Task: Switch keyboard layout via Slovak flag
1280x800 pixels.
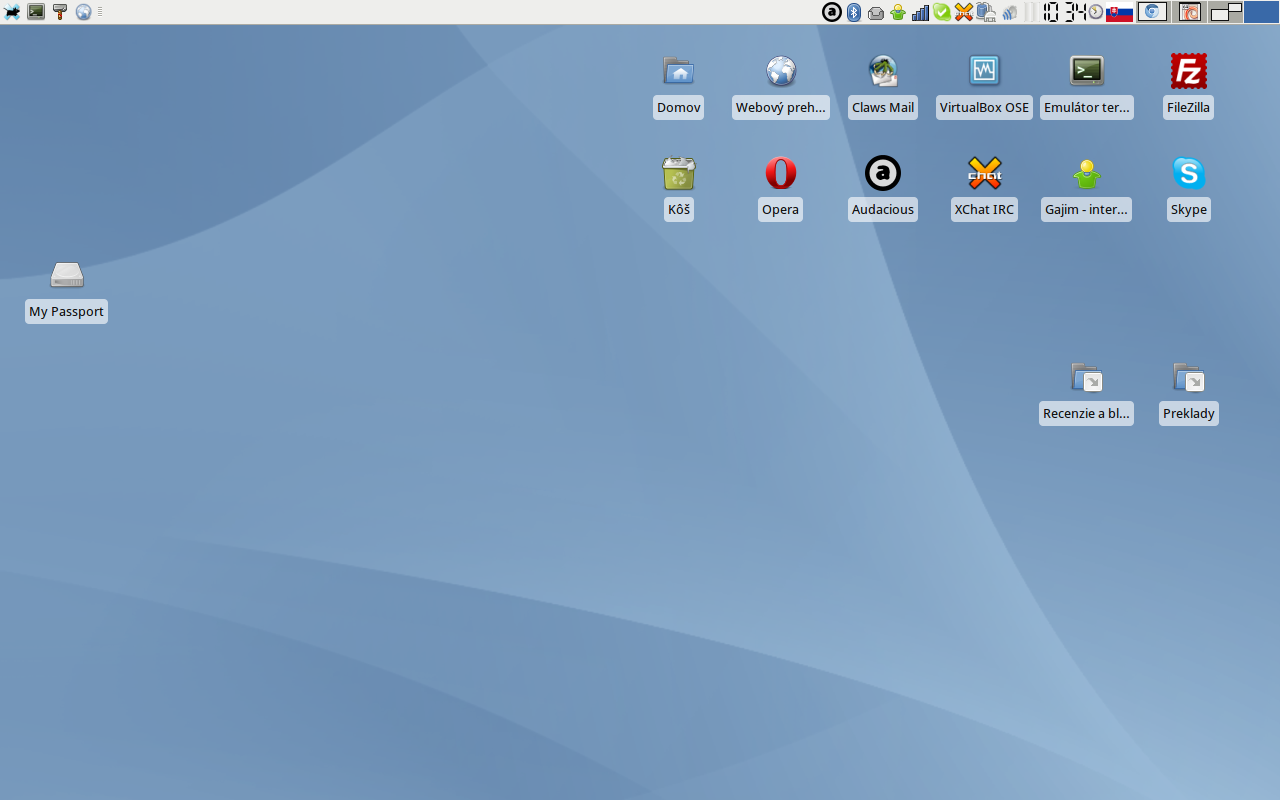Action: (1119, 12)
